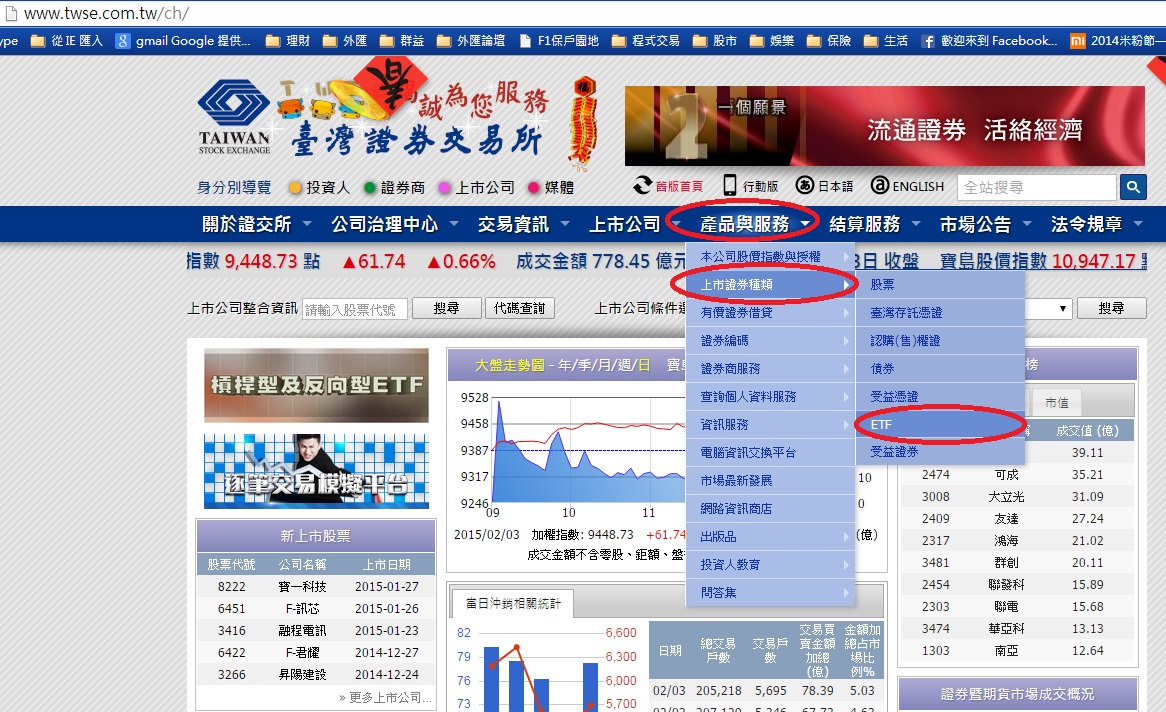The height and width of the screenshot is (712, 1166).
Task: Expand the 產品與服務 navigation menu
Action: click(755, 224)
